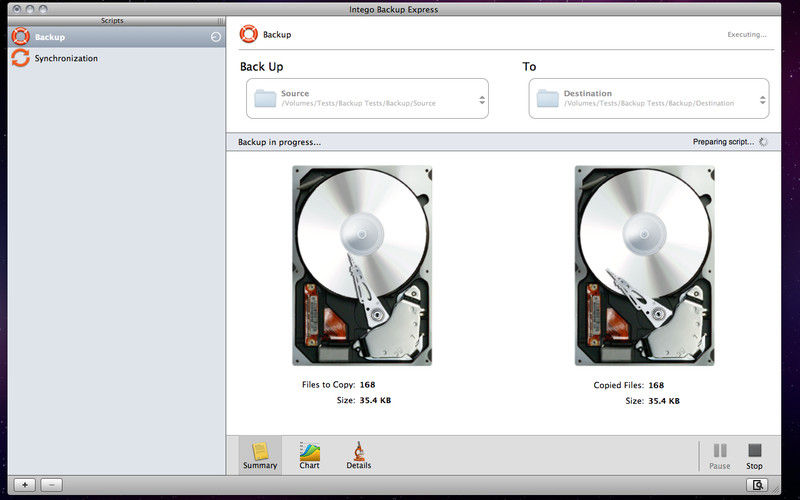The image size is (800, 500).
Task: Click the log viewer icon button at the bottom right
Action: 758,485
